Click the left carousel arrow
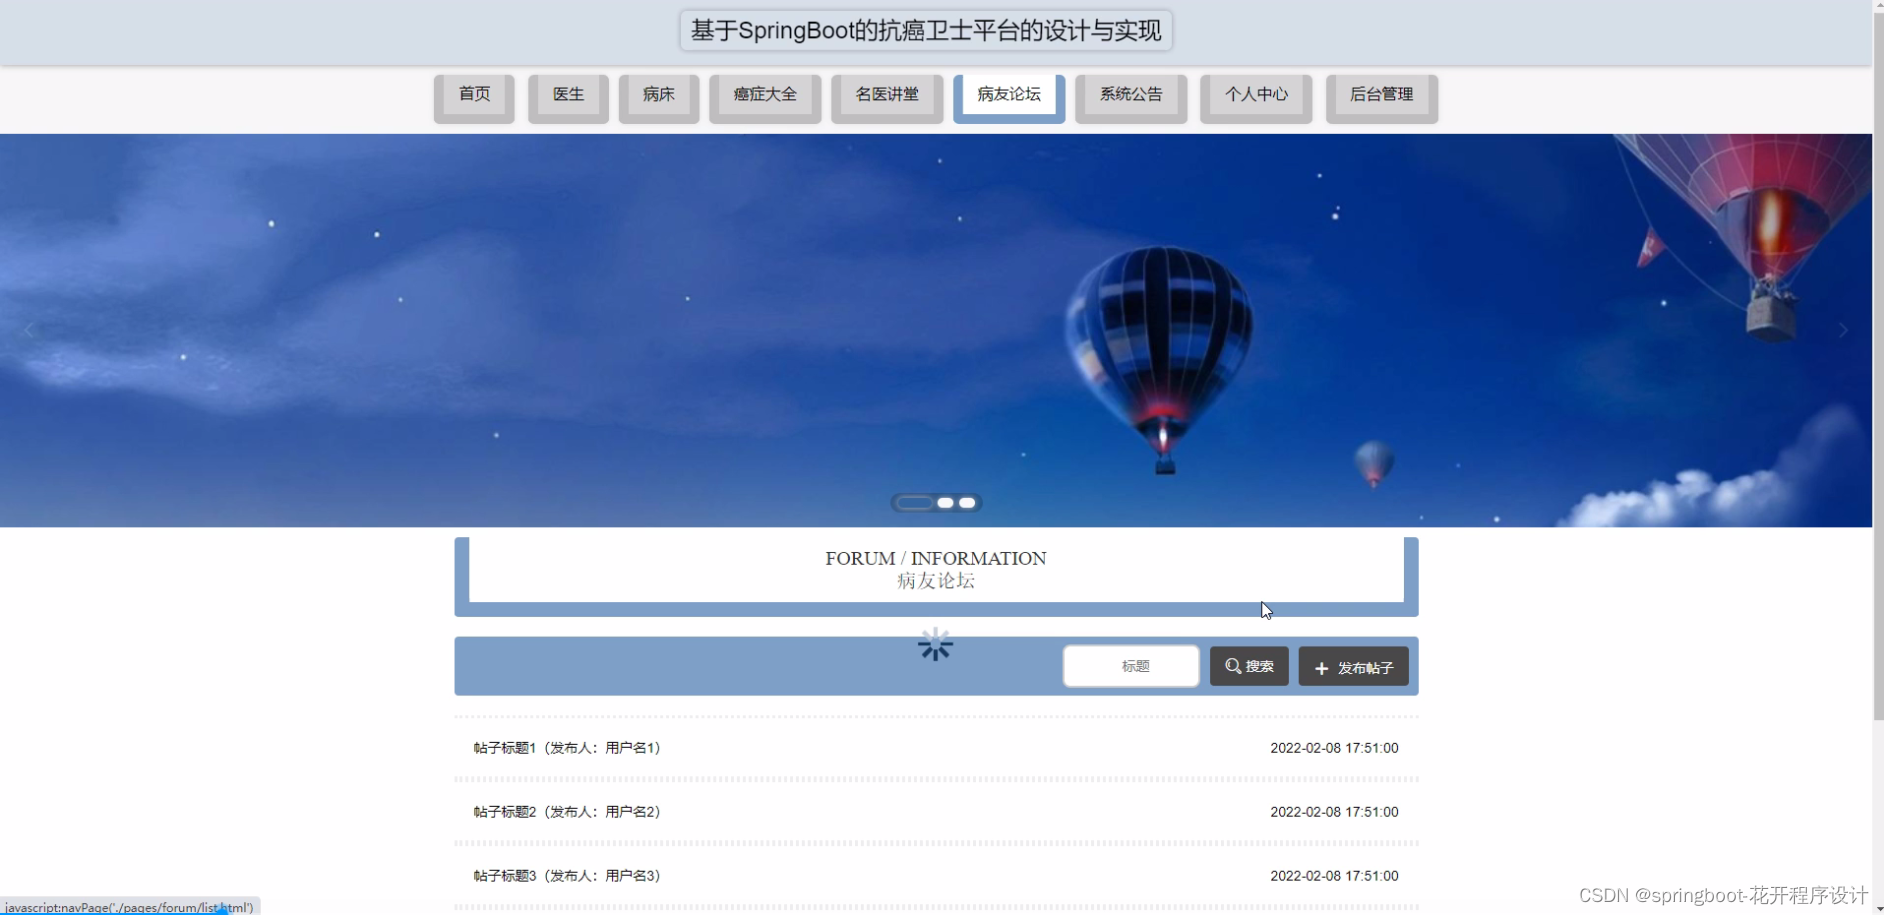This screenshot has width=1884, height=915. (29, 330)
